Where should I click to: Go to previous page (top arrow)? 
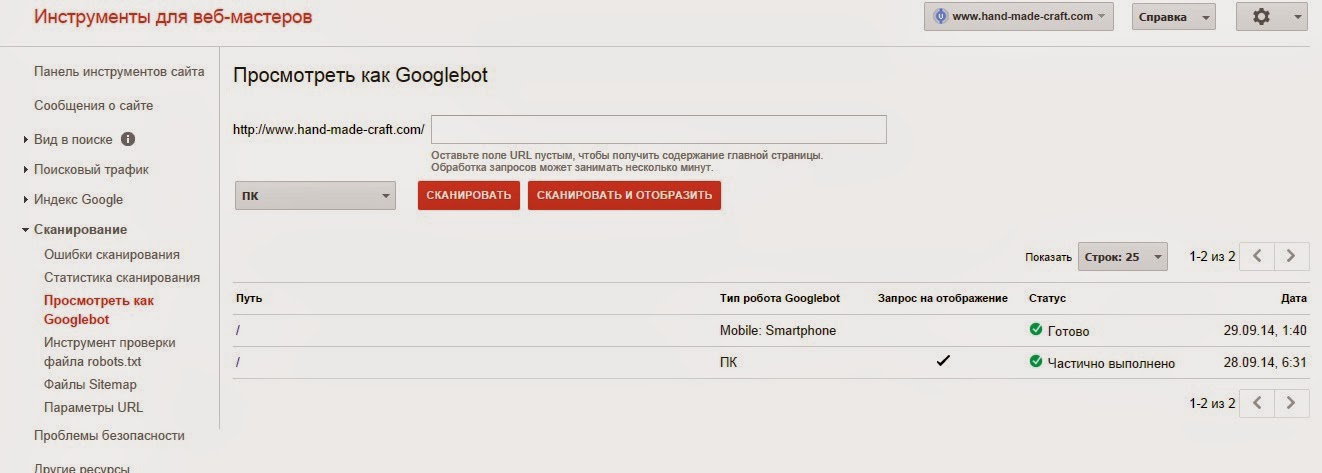tap(1258, 256)
